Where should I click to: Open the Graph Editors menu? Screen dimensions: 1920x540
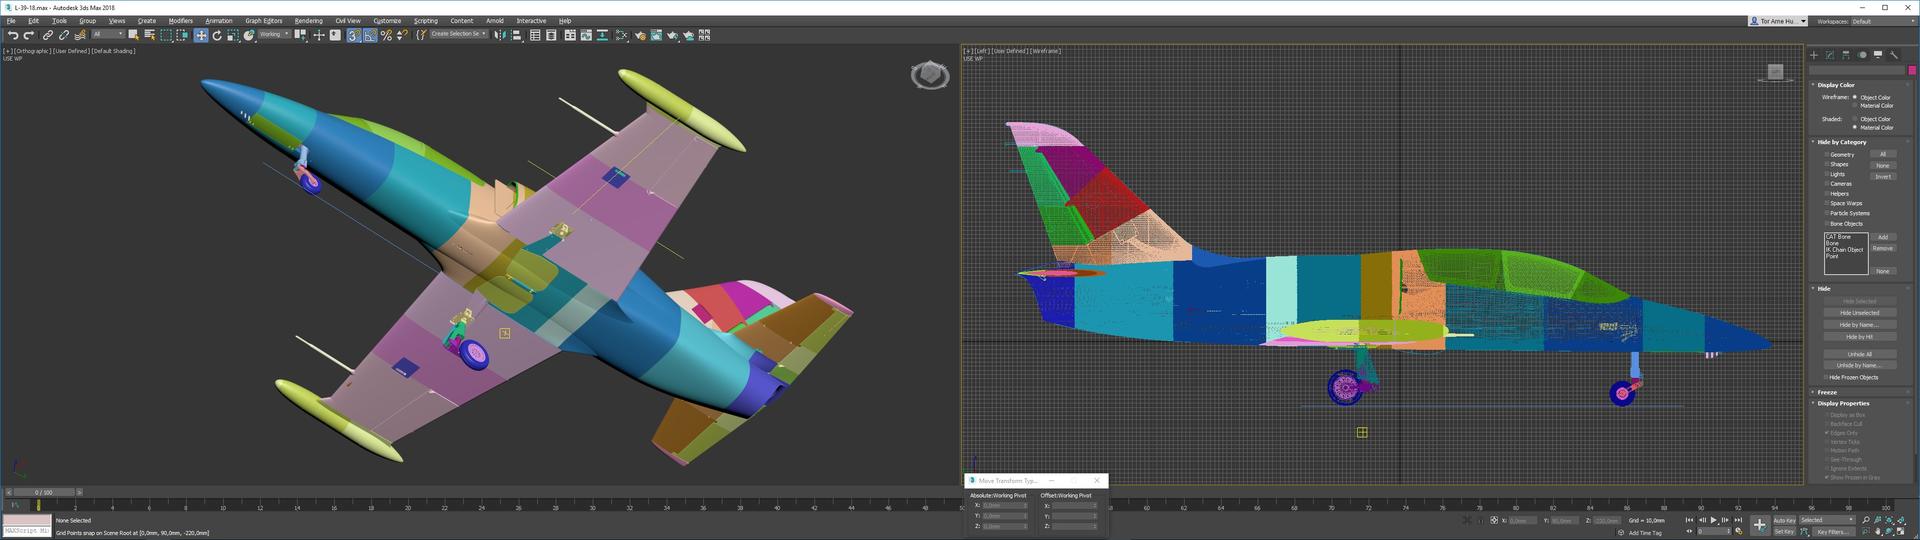(263, 21)
